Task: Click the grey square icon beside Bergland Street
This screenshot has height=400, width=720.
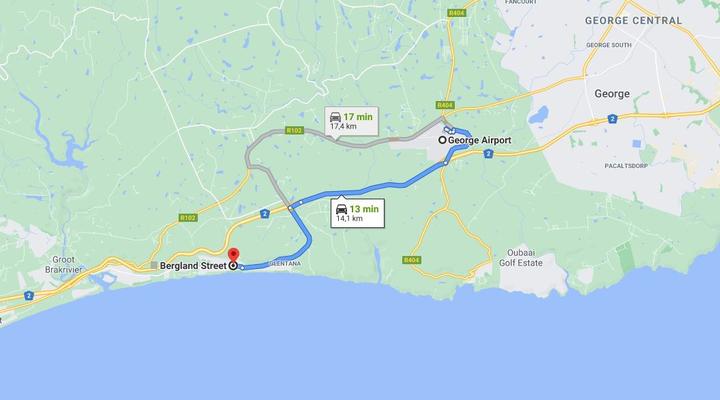Action: click(154, 265)
